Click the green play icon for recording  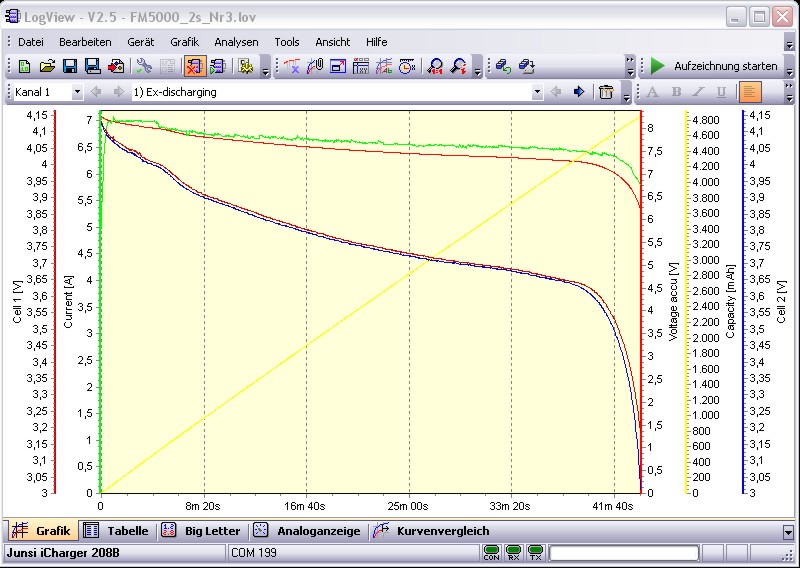tap(658, 66)
